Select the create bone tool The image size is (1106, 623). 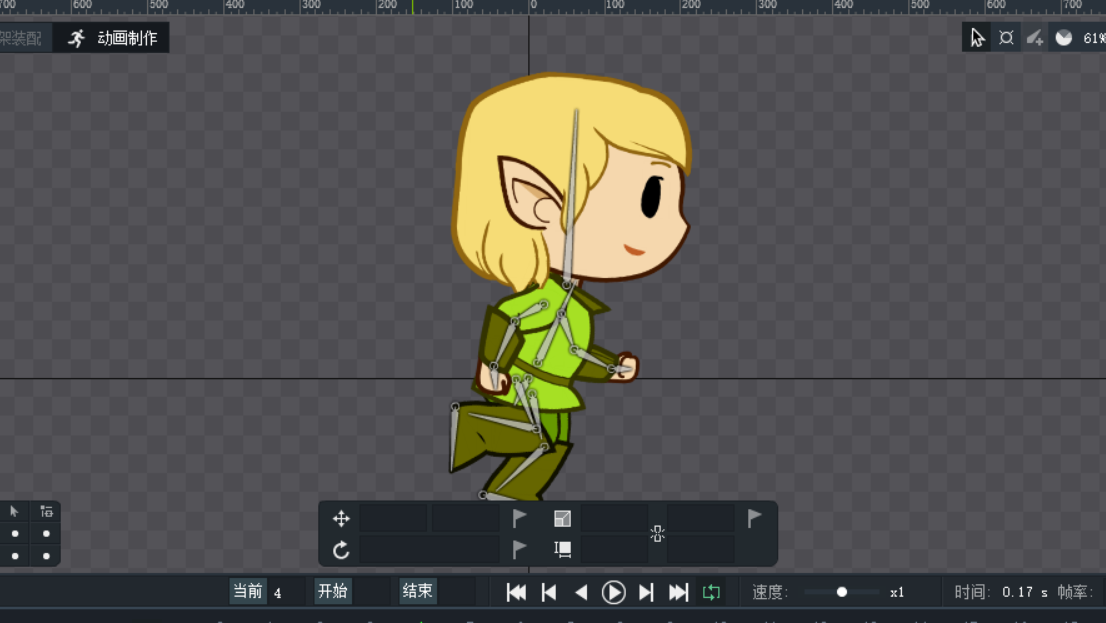[1035, 38]
